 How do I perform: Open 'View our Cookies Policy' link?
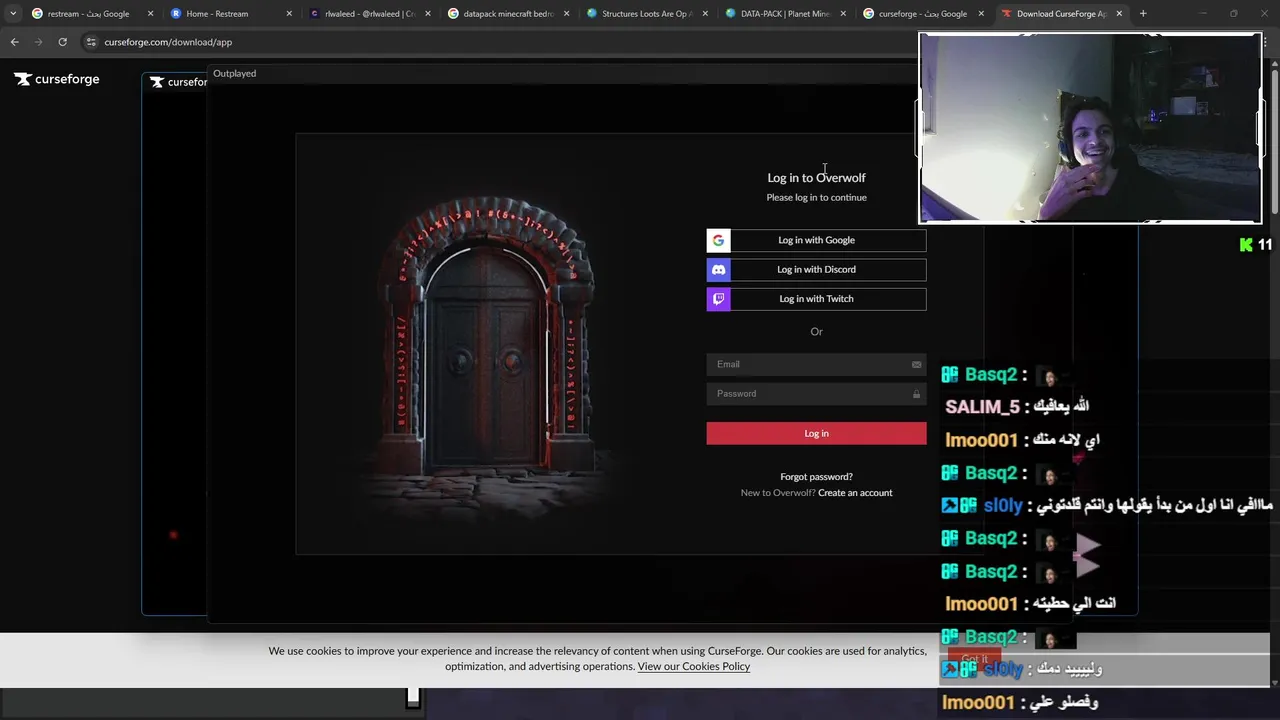click(693, 667)
